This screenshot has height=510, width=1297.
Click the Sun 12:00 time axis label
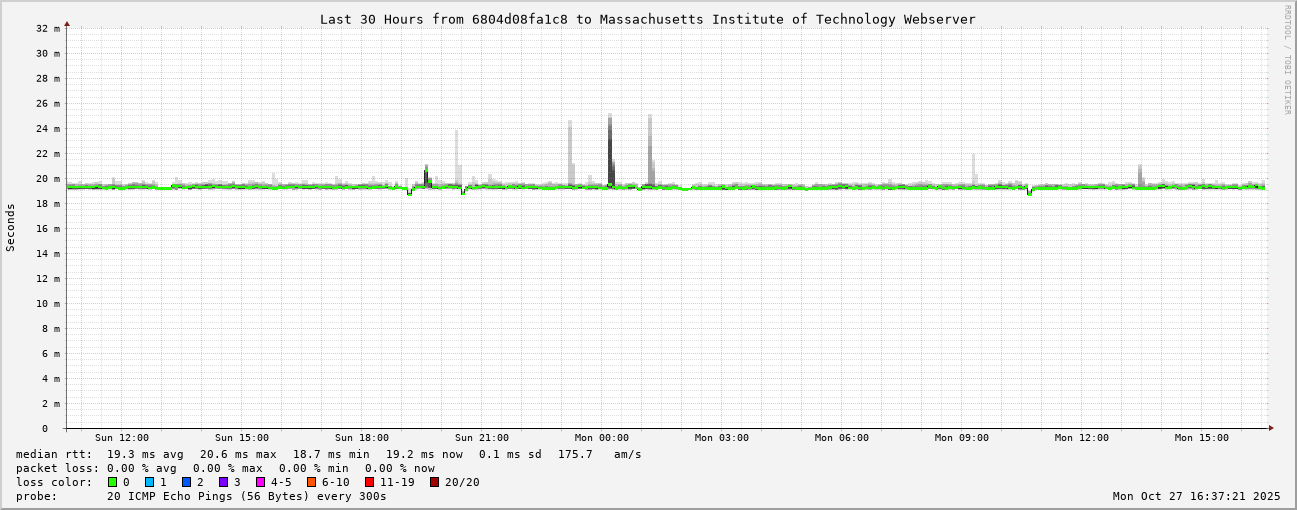[122, 438]
